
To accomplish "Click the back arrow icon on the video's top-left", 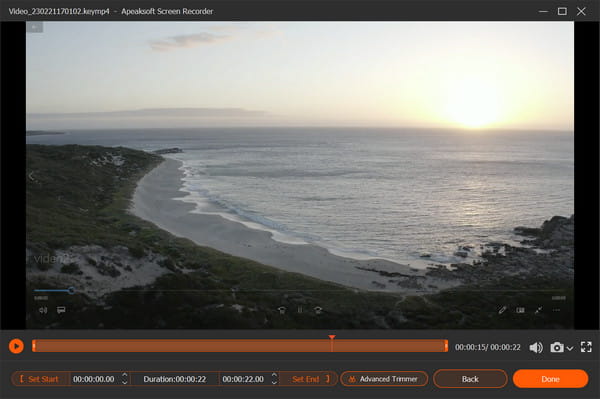I will (34, 27).
